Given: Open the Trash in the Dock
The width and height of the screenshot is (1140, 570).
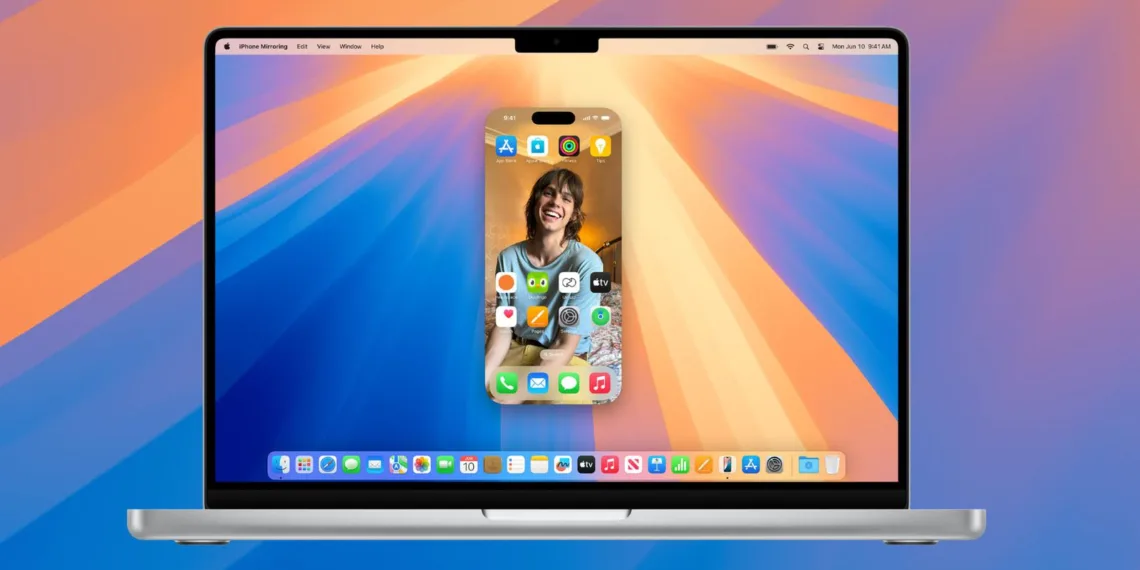Looking at the screenshot, I should (x=832, y=465).
